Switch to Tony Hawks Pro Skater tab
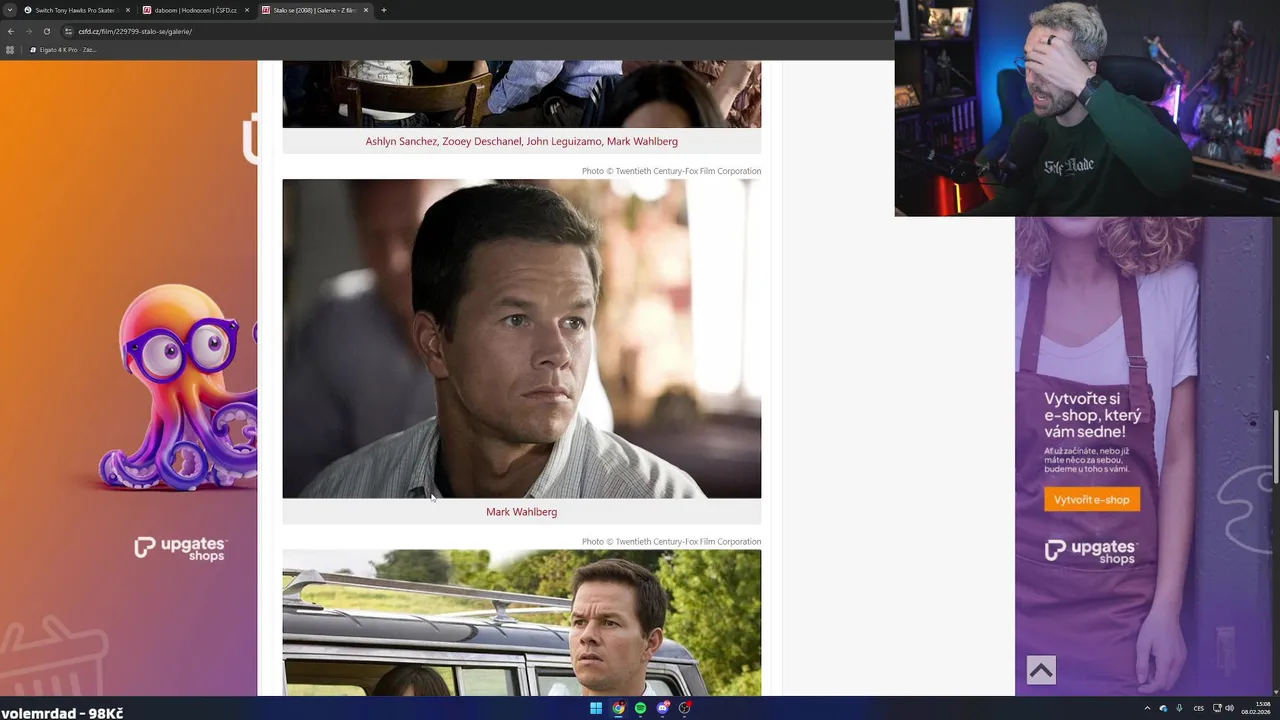This screenshot has height=720, width=1280. [x=77, y=10]
